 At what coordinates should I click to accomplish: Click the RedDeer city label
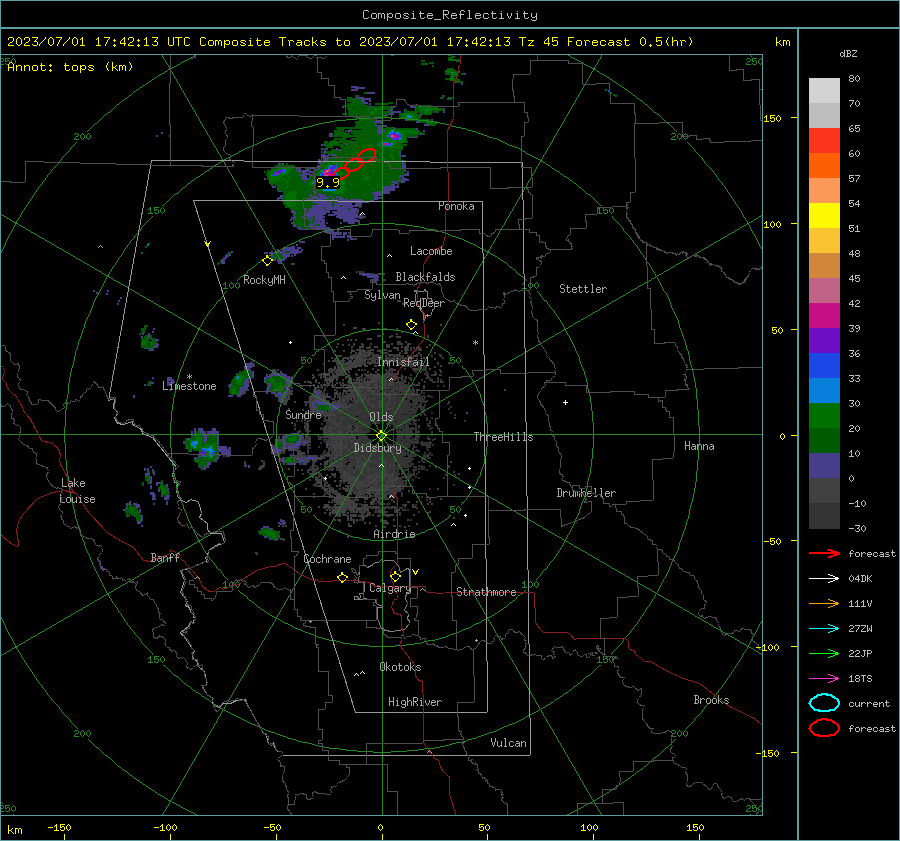(x=424, y=303)
